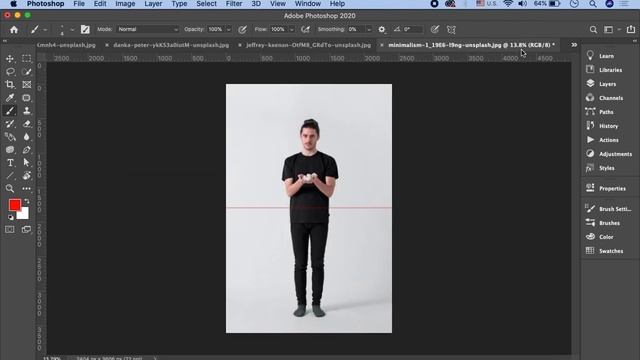
Task: Show hidden document tabs chevron
Action: pyautogui.click(x=574, y=45)
